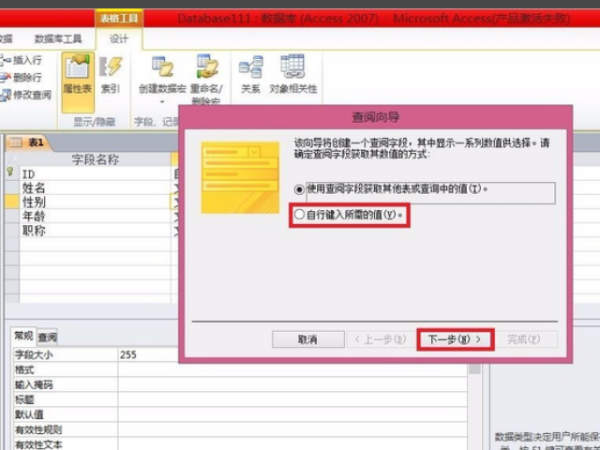Select the 年龄 field name cell
Image resolution: width=600 pixels, height=450 pixels.
click(95, 216)
